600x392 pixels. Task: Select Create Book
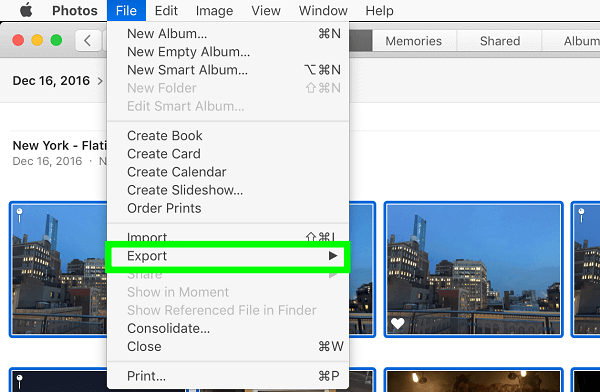(228, 136)
